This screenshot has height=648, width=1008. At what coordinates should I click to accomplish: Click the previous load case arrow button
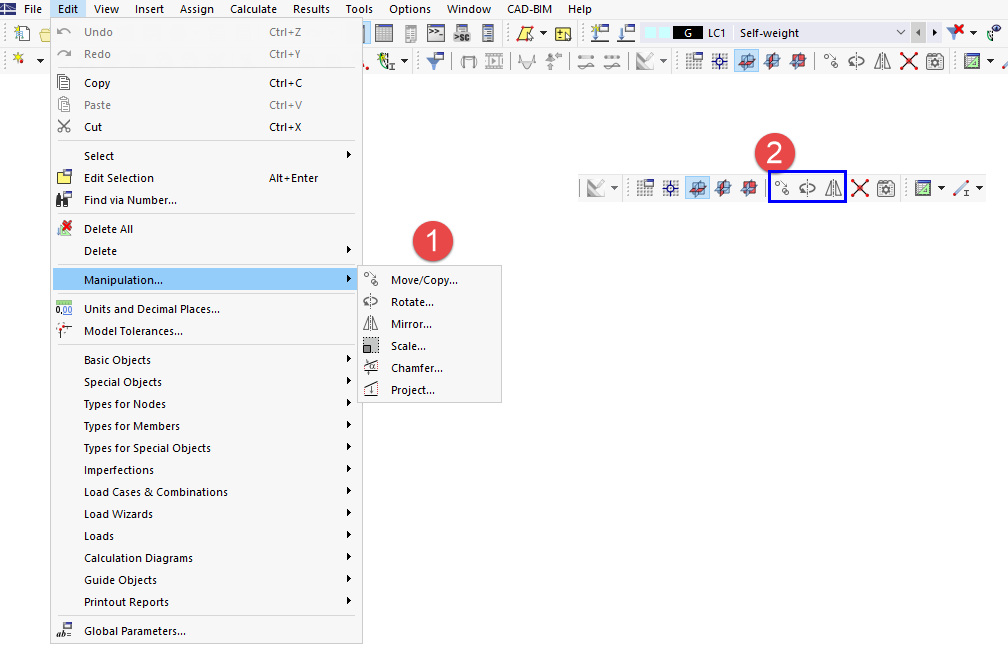pos(918,31)
